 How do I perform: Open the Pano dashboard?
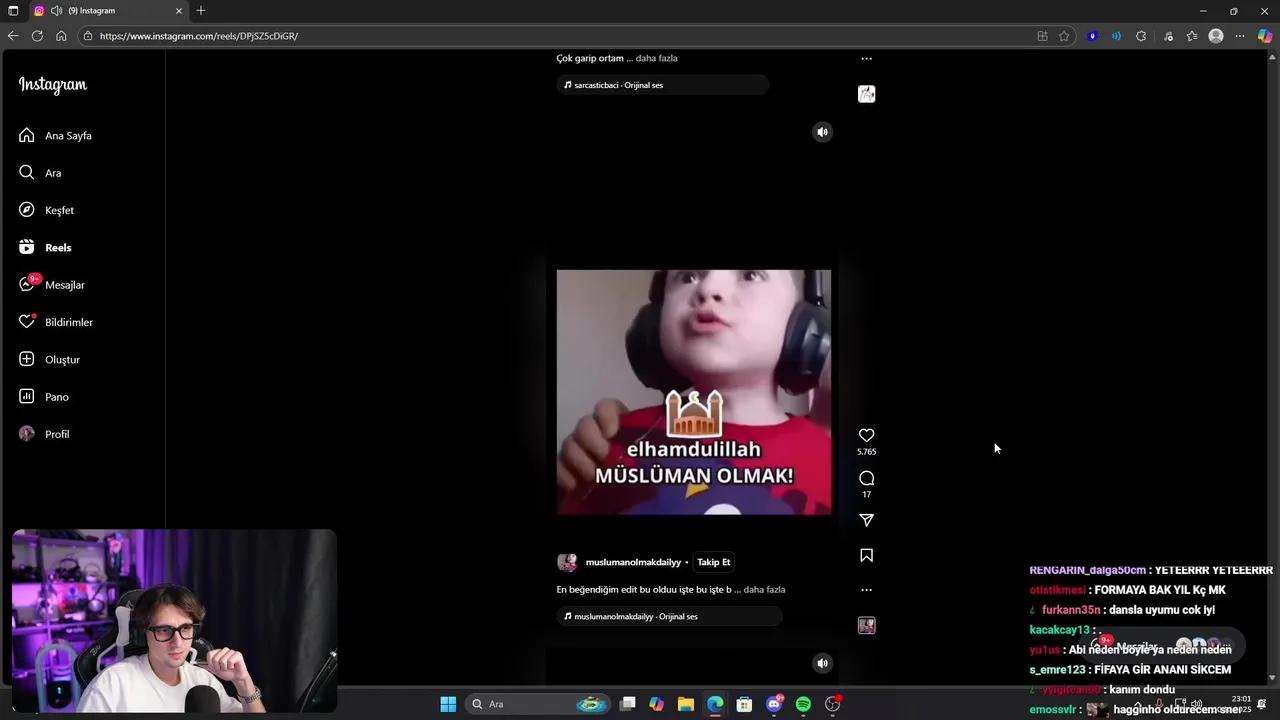[43, 397]
